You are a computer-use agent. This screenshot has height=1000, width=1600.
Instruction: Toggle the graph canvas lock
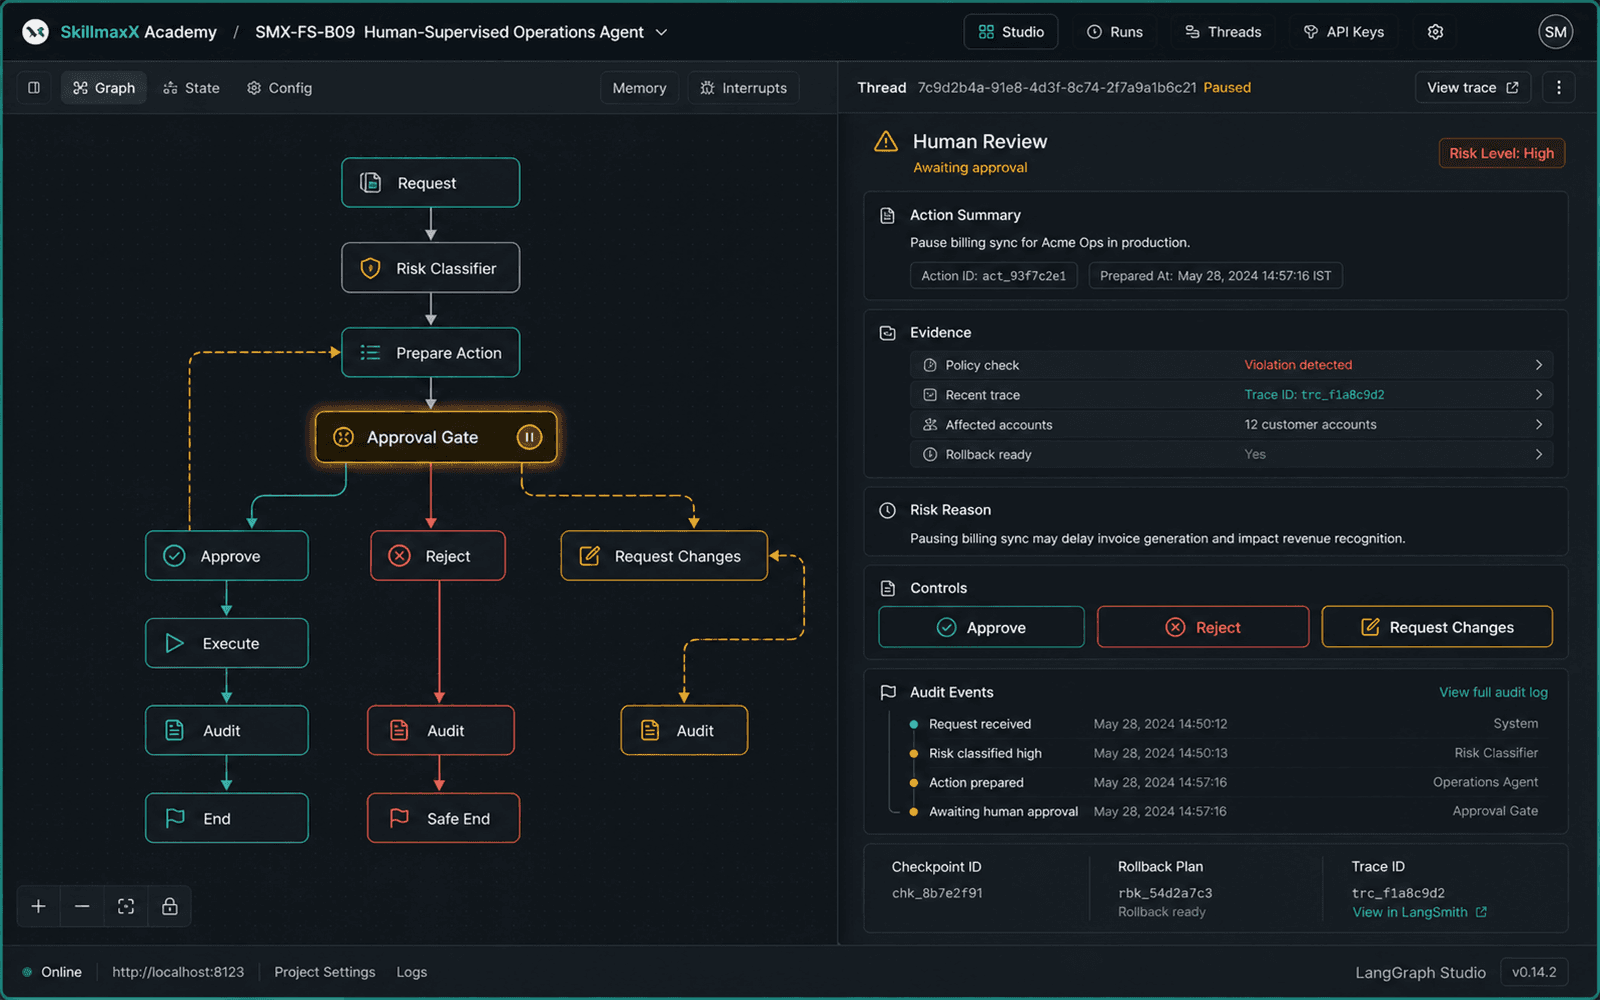point(170,906)
